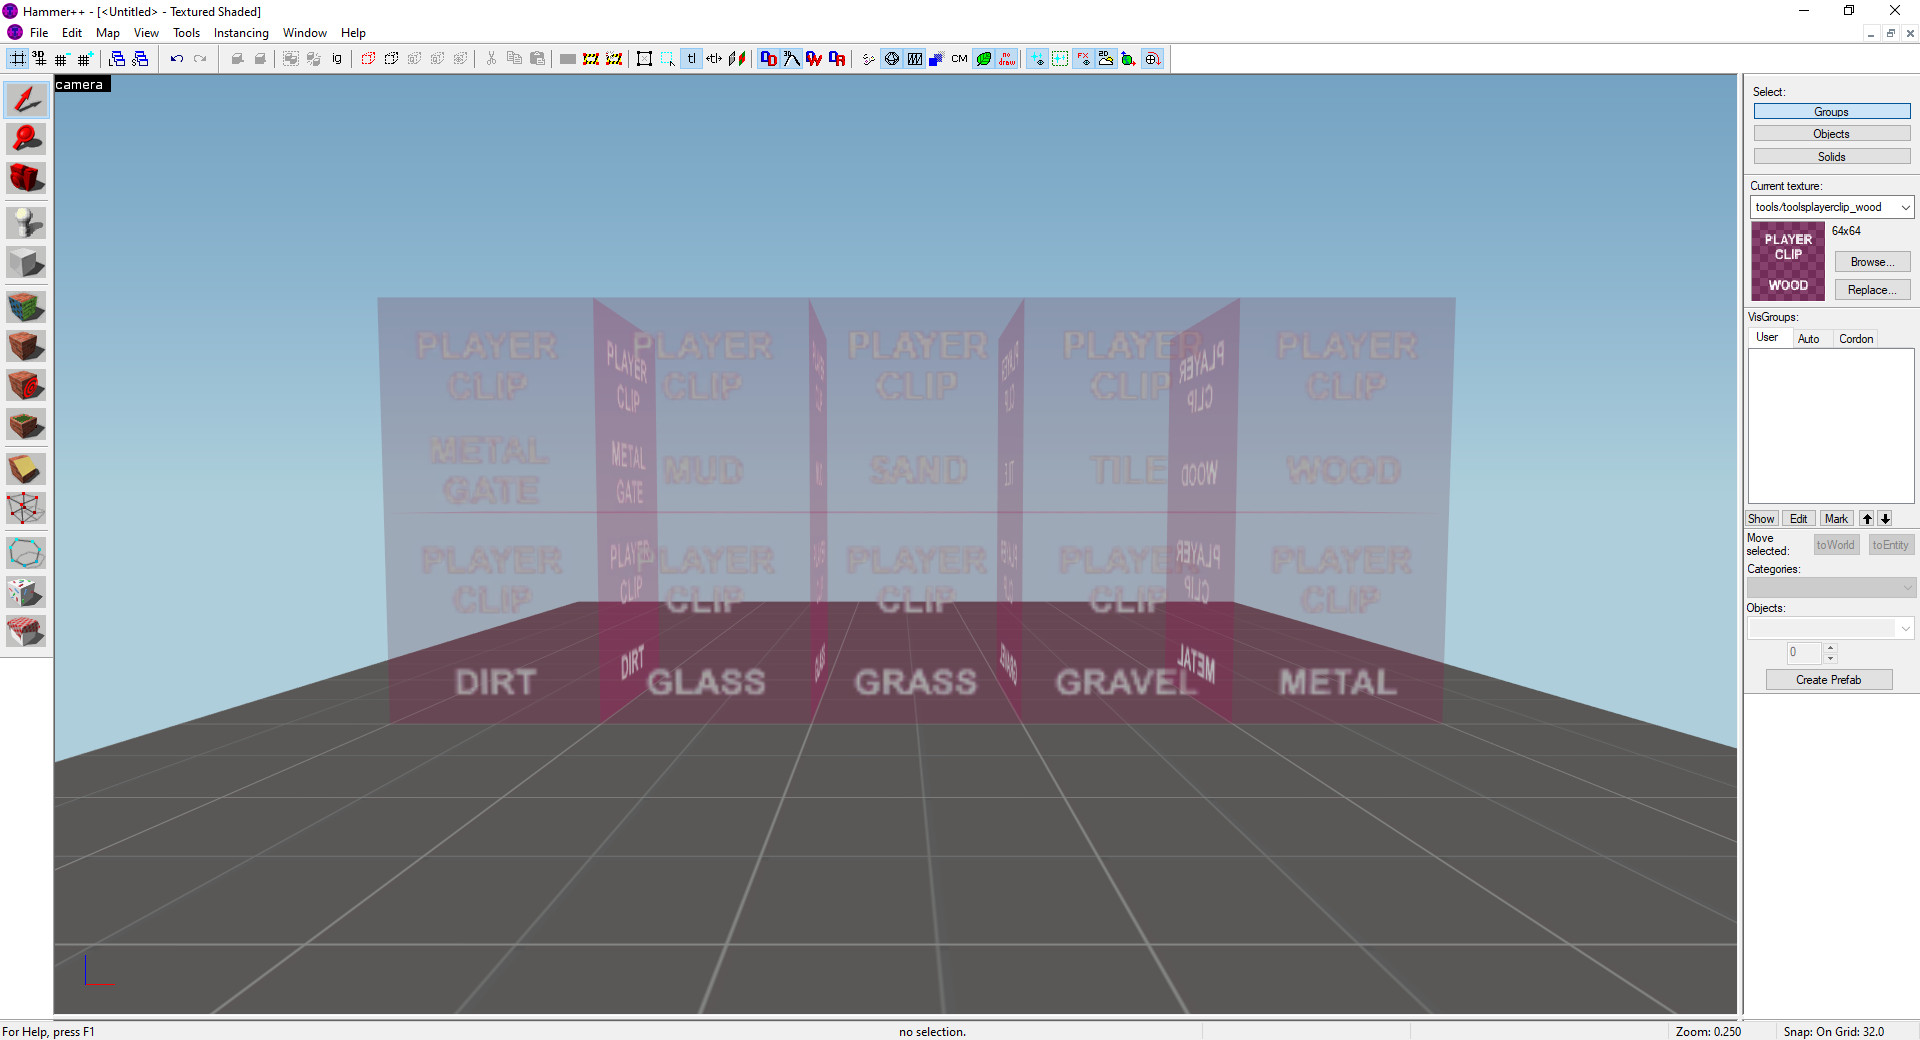
Task: Select the Selection tool arrow
Action: coord(25,99)
